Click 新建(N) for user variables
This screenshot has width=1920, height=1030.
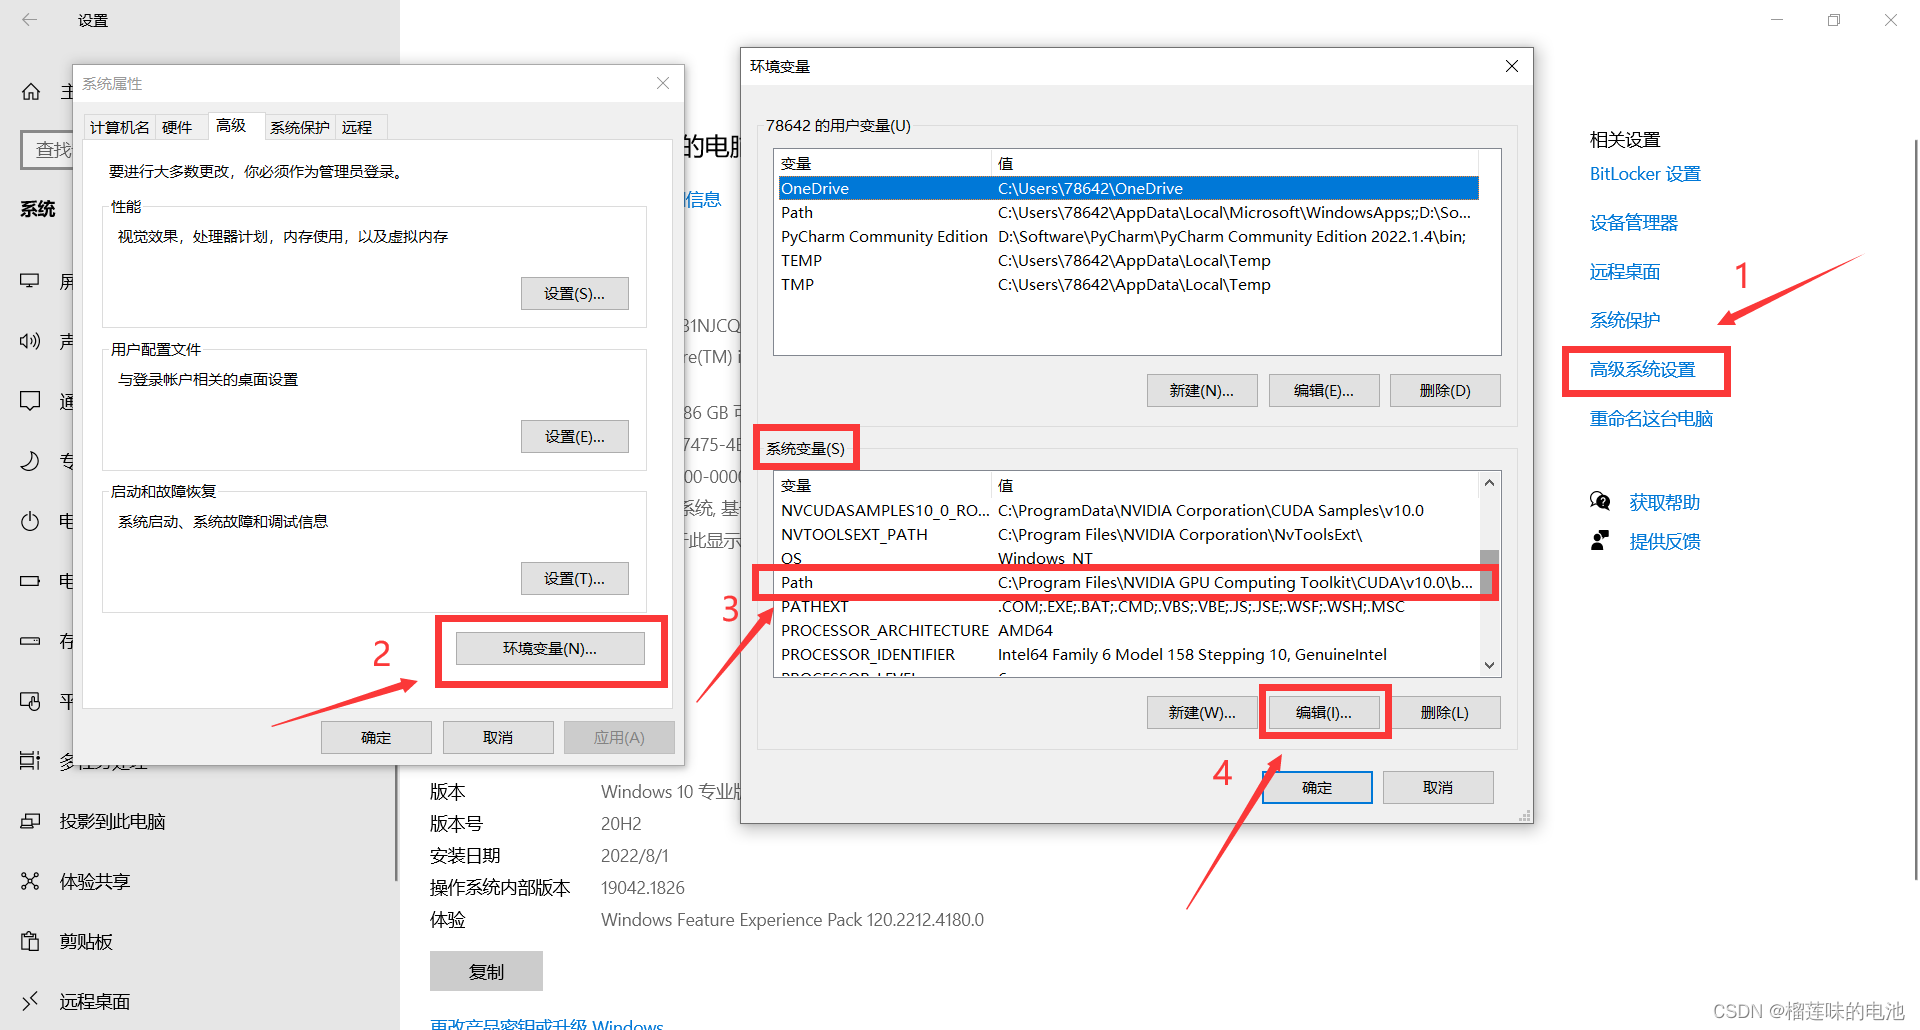1202,390
